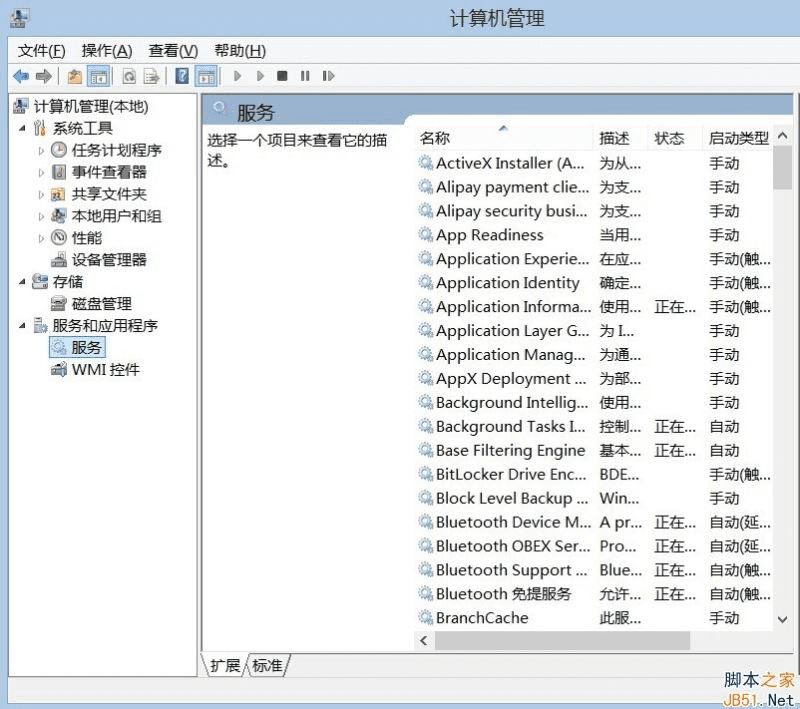The image size is (800, 709).
Task: Switch to the 扩展 tab
Action: tap(225, 666)
